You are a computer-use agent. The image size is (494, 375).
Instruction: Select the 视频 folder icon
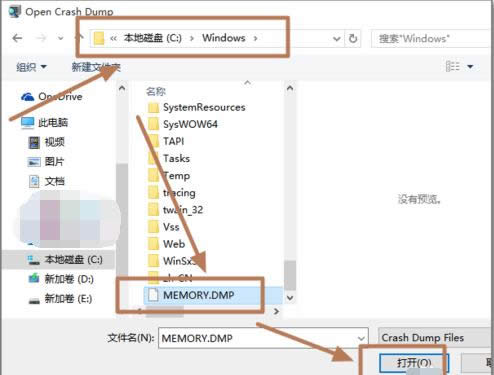point(34,142)
